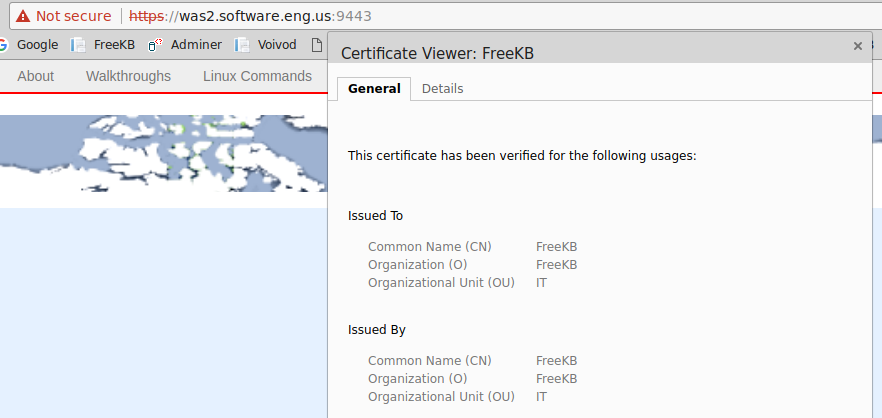The width and height of the screenshot is (882, 418).
Task: Open the Adminer bookmark label
Action: point(196,45)
